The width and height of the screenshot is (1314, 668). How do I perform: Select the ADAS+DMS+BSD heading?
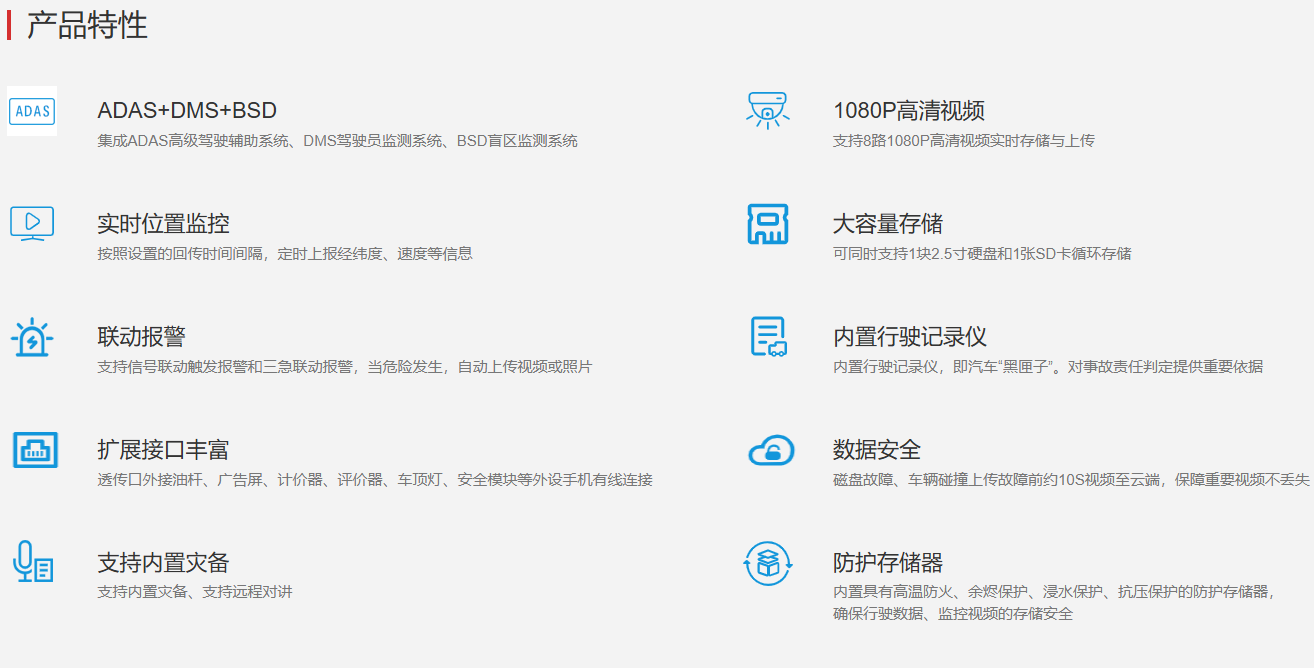point(187,111)
